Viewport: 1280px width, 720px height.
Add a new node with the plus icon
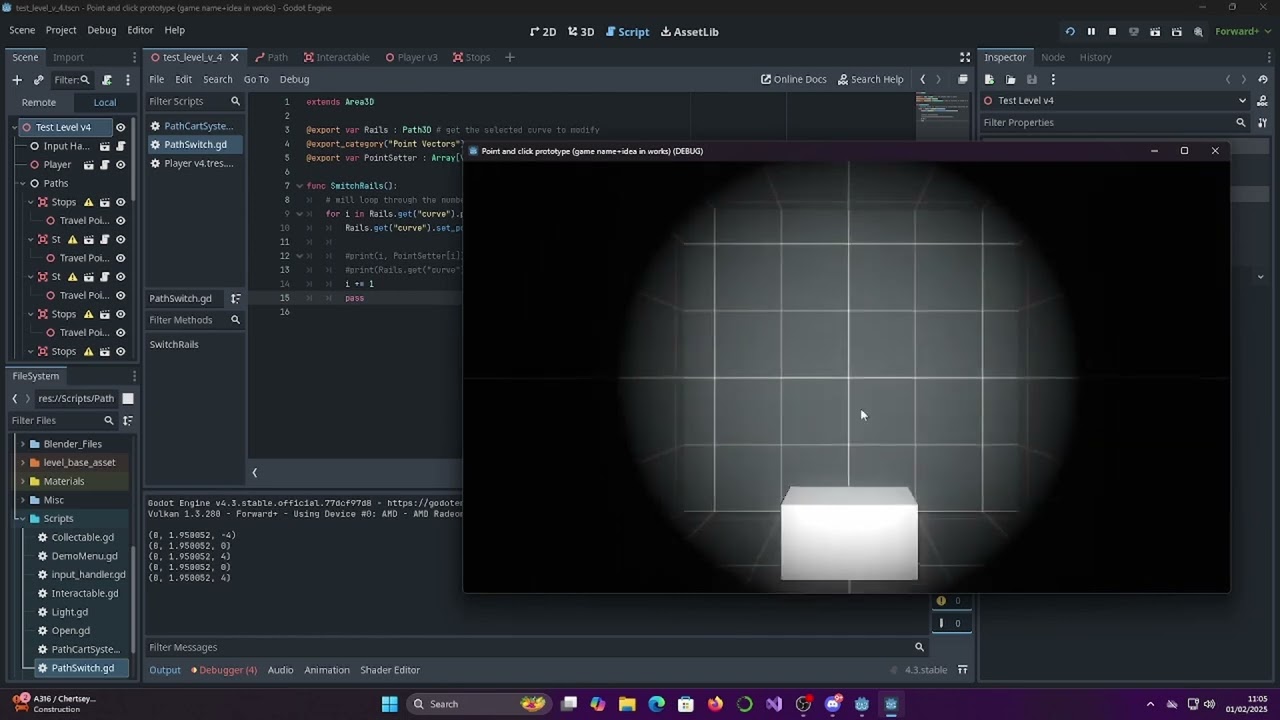pyautogui.click(x=17, y=80)
